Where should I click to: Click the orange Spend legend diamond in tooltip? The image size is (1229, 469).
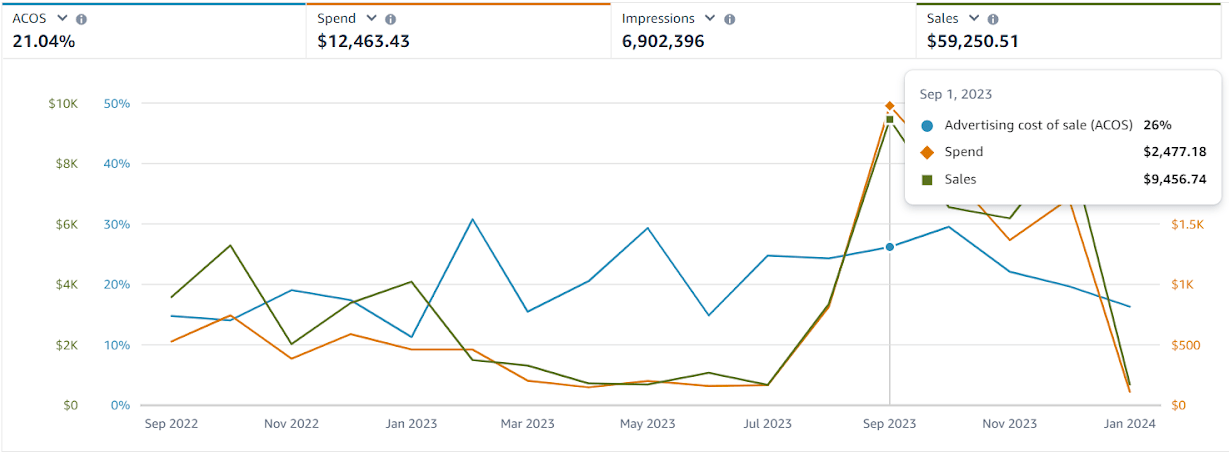pyautogui.click(x=927, y=152)
